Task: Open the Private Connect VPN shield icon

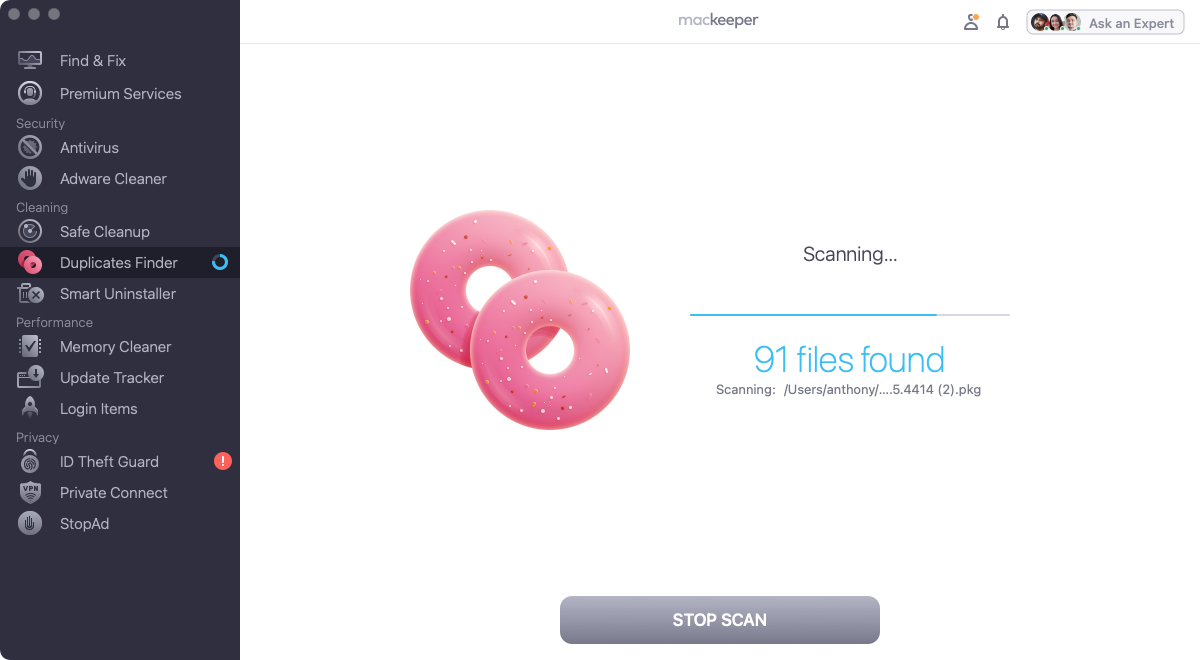Action: [30, 492]
